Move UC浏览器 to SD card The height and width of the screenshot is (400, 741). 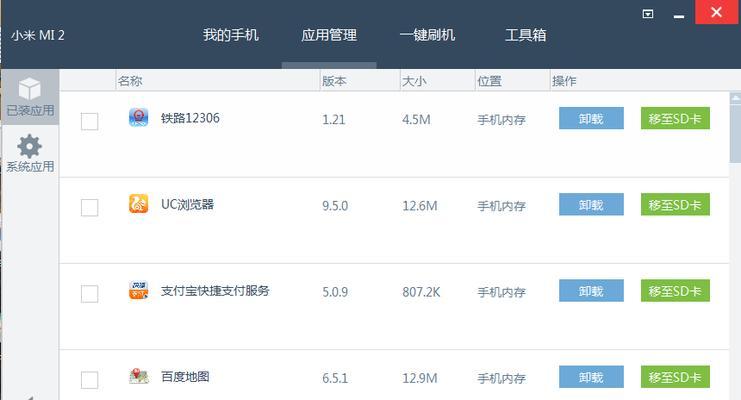(675, 204)
